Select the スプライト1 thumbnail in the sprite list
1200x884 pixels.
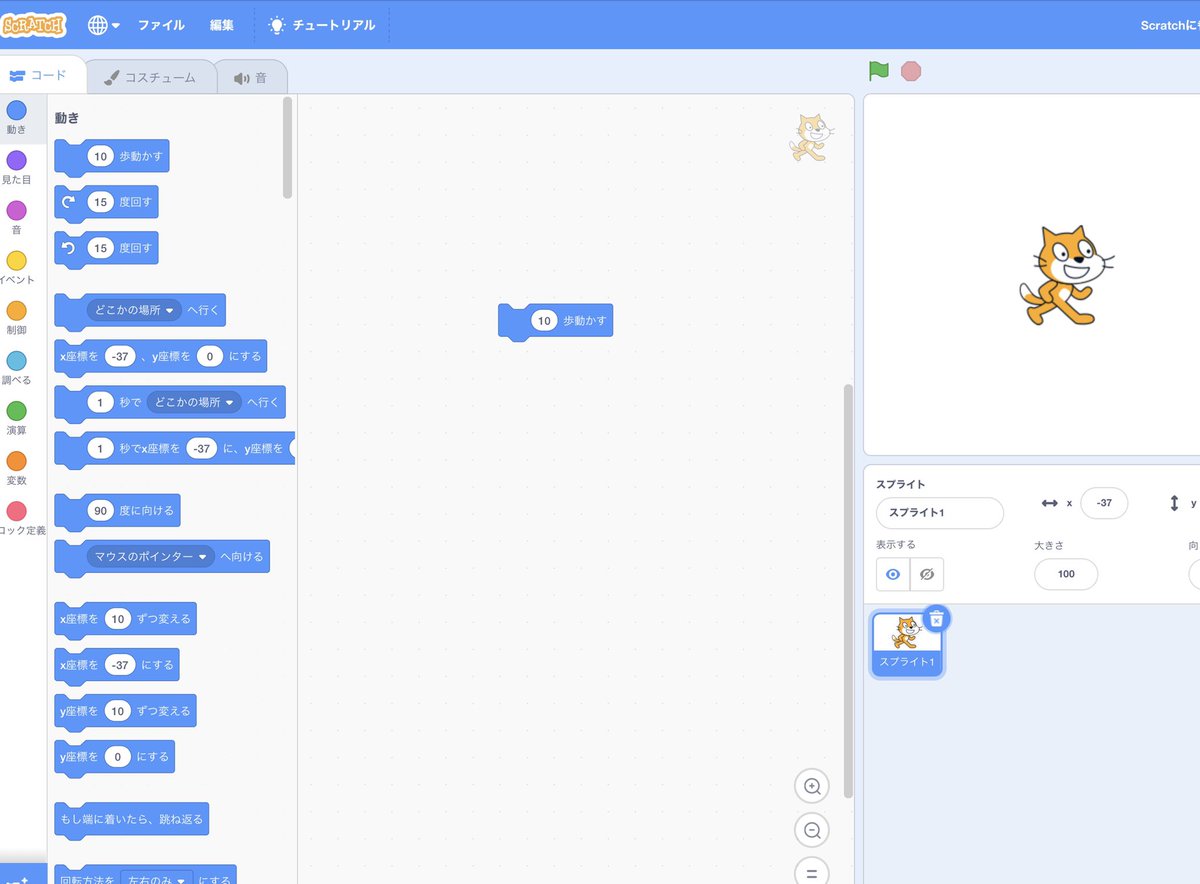906,644
